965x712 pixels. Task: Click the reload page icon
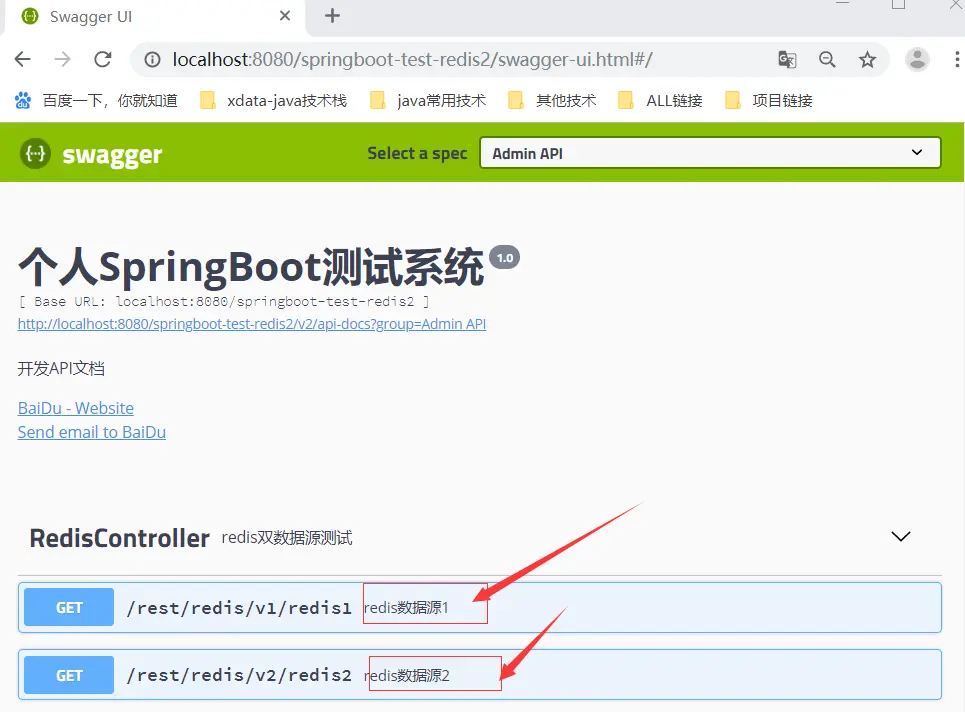[103, 59]
